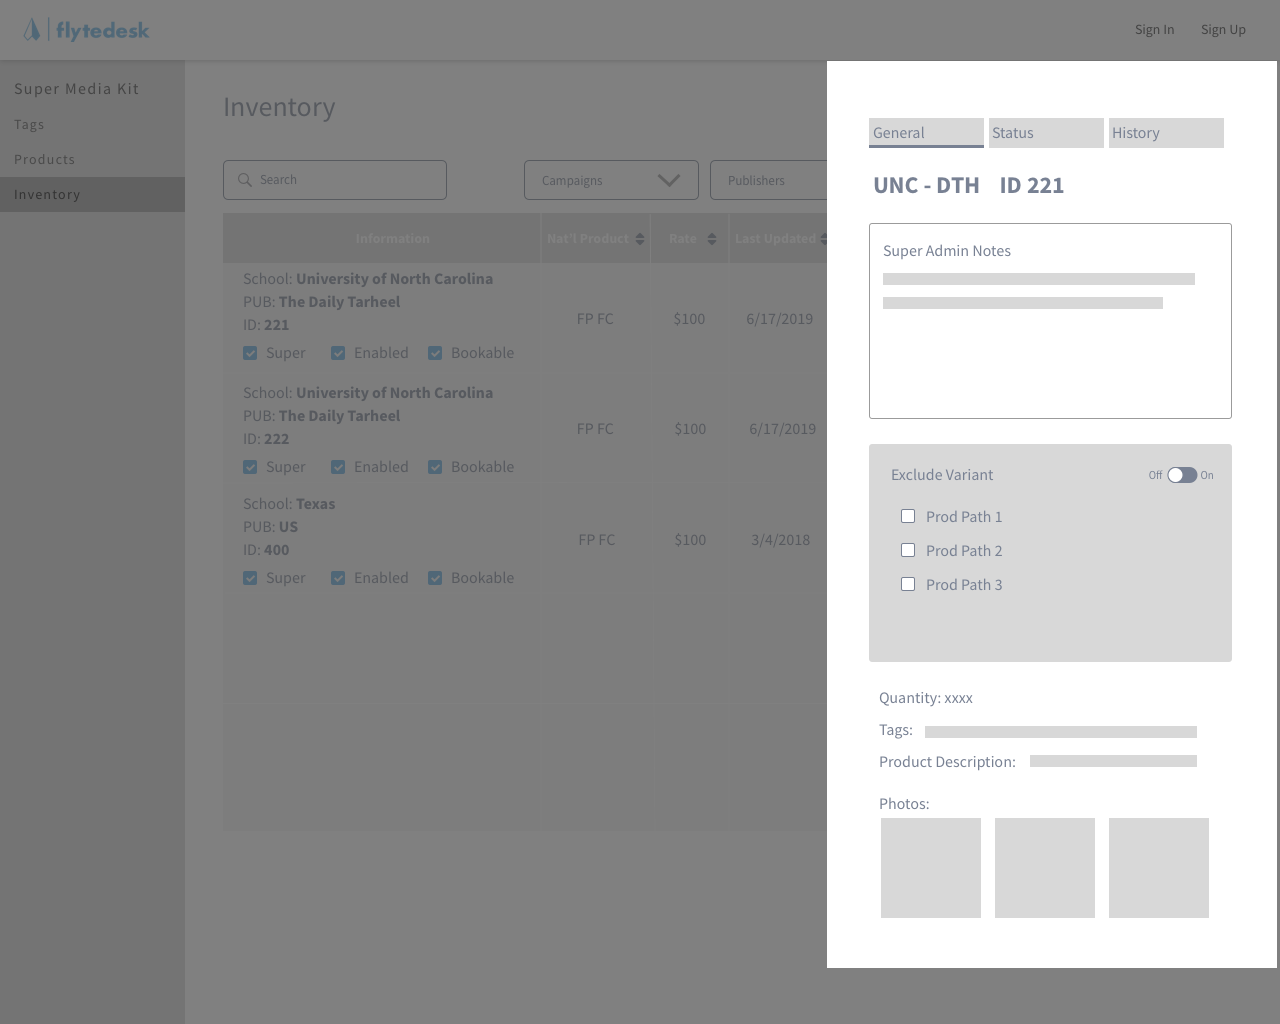Sort by Rate column arrows
1280x1024 pixels.
[x=712, y=239]
